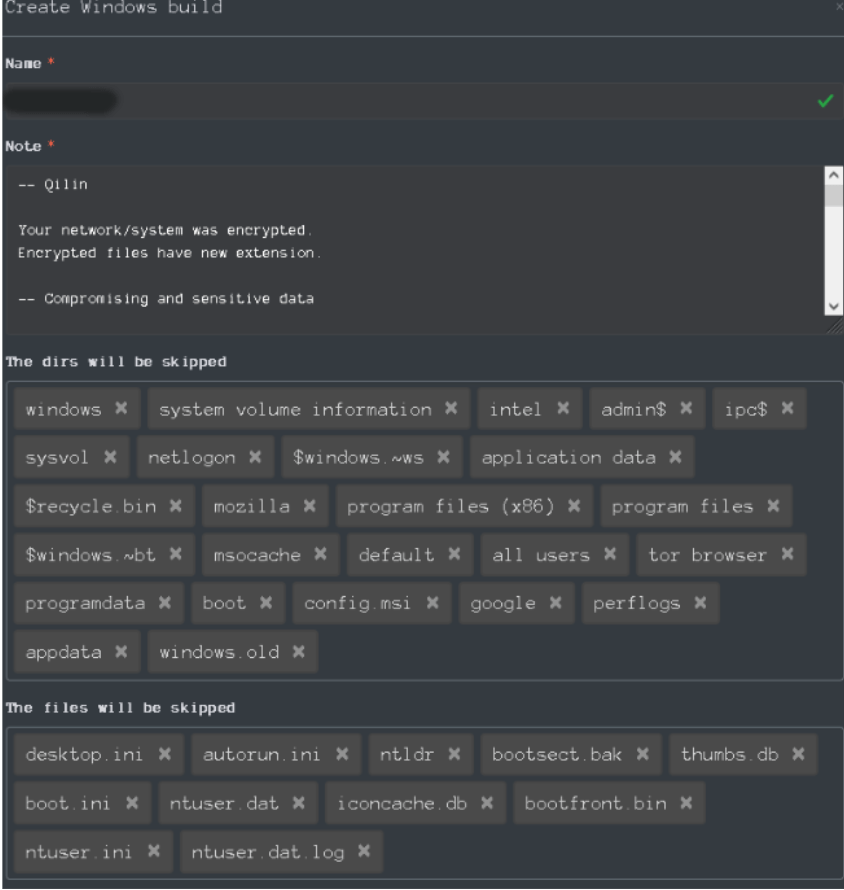Click the Note scrollbar up arrow
Screen dimensions: 844x890
tap(835, 175)
